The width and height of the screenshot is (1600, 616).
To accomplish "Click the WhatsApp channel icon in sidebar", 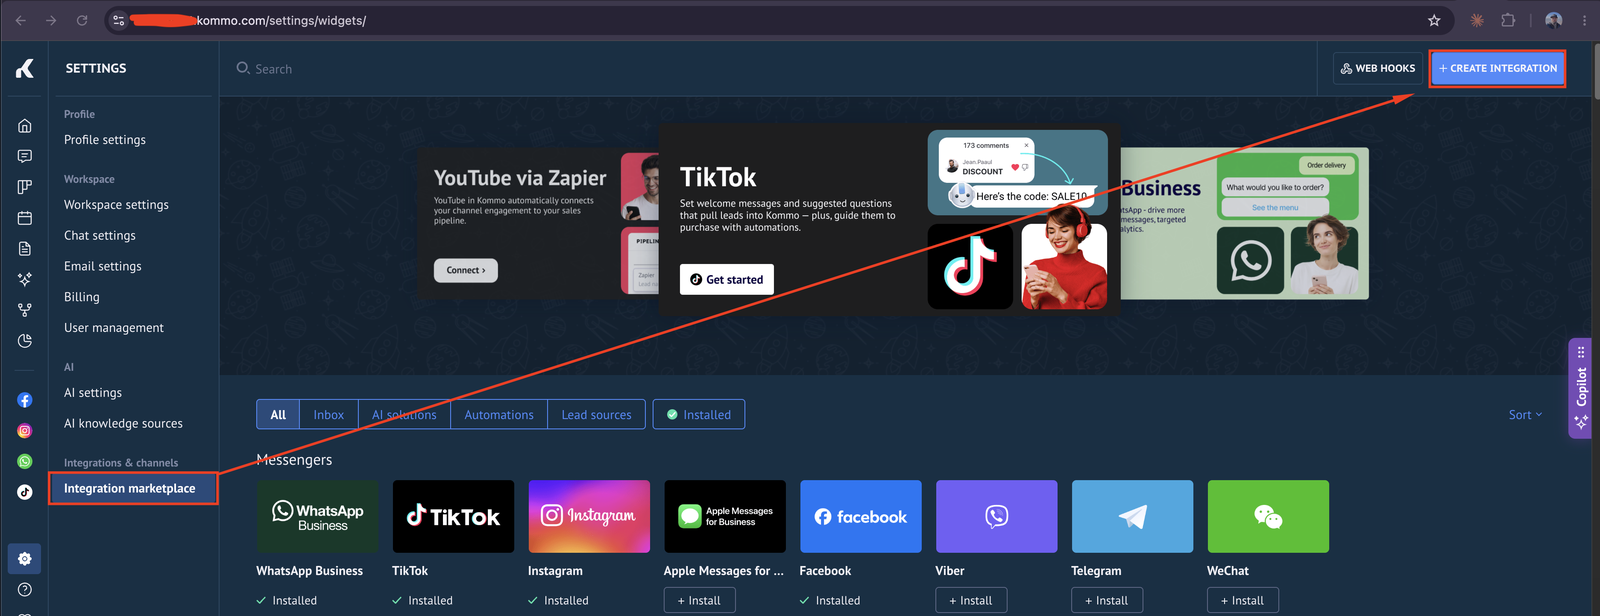I will click(x=25, y=461).
